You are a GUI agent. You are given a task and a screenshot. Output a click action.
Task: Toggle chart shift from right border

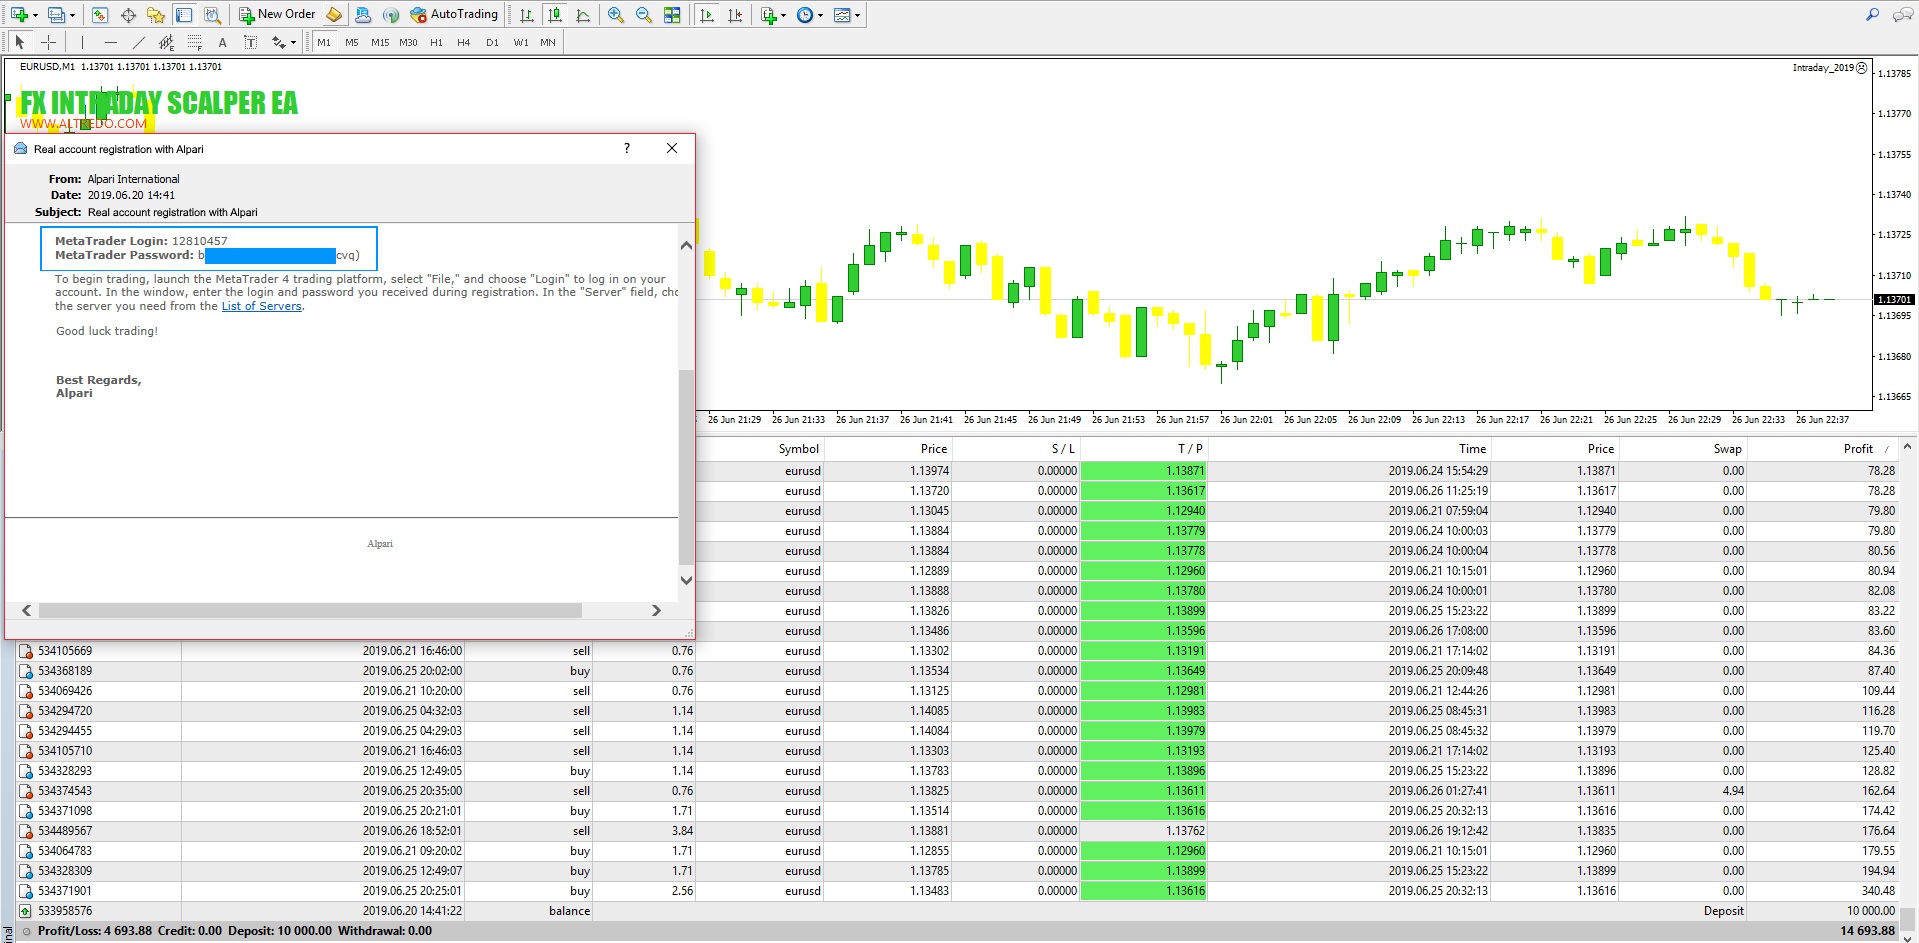coord(735,15)
